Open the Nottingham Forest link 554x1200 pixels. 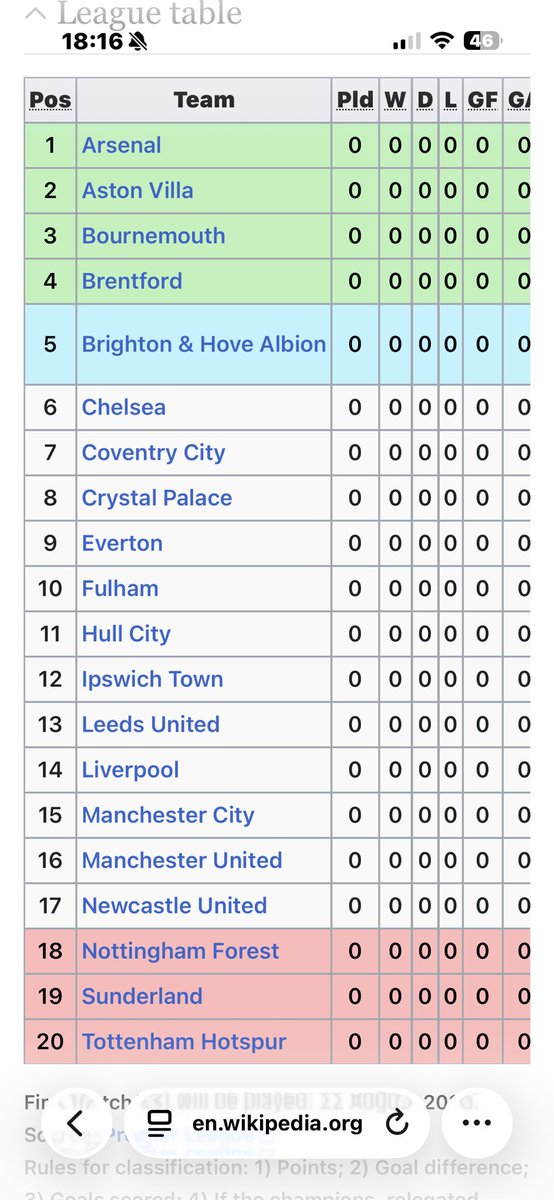click(x=181, y=951)
